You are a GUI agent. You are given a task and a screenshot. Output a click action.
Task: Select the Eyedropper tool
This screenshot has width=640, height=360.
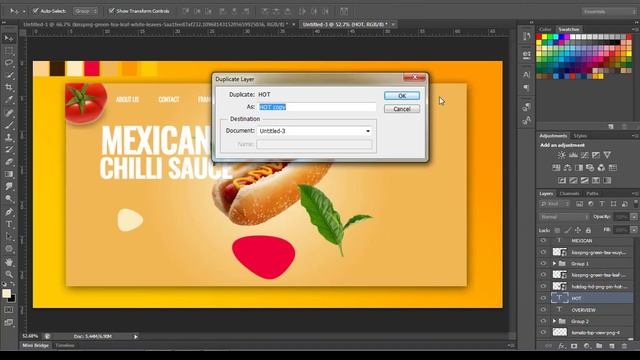point(9,99)
